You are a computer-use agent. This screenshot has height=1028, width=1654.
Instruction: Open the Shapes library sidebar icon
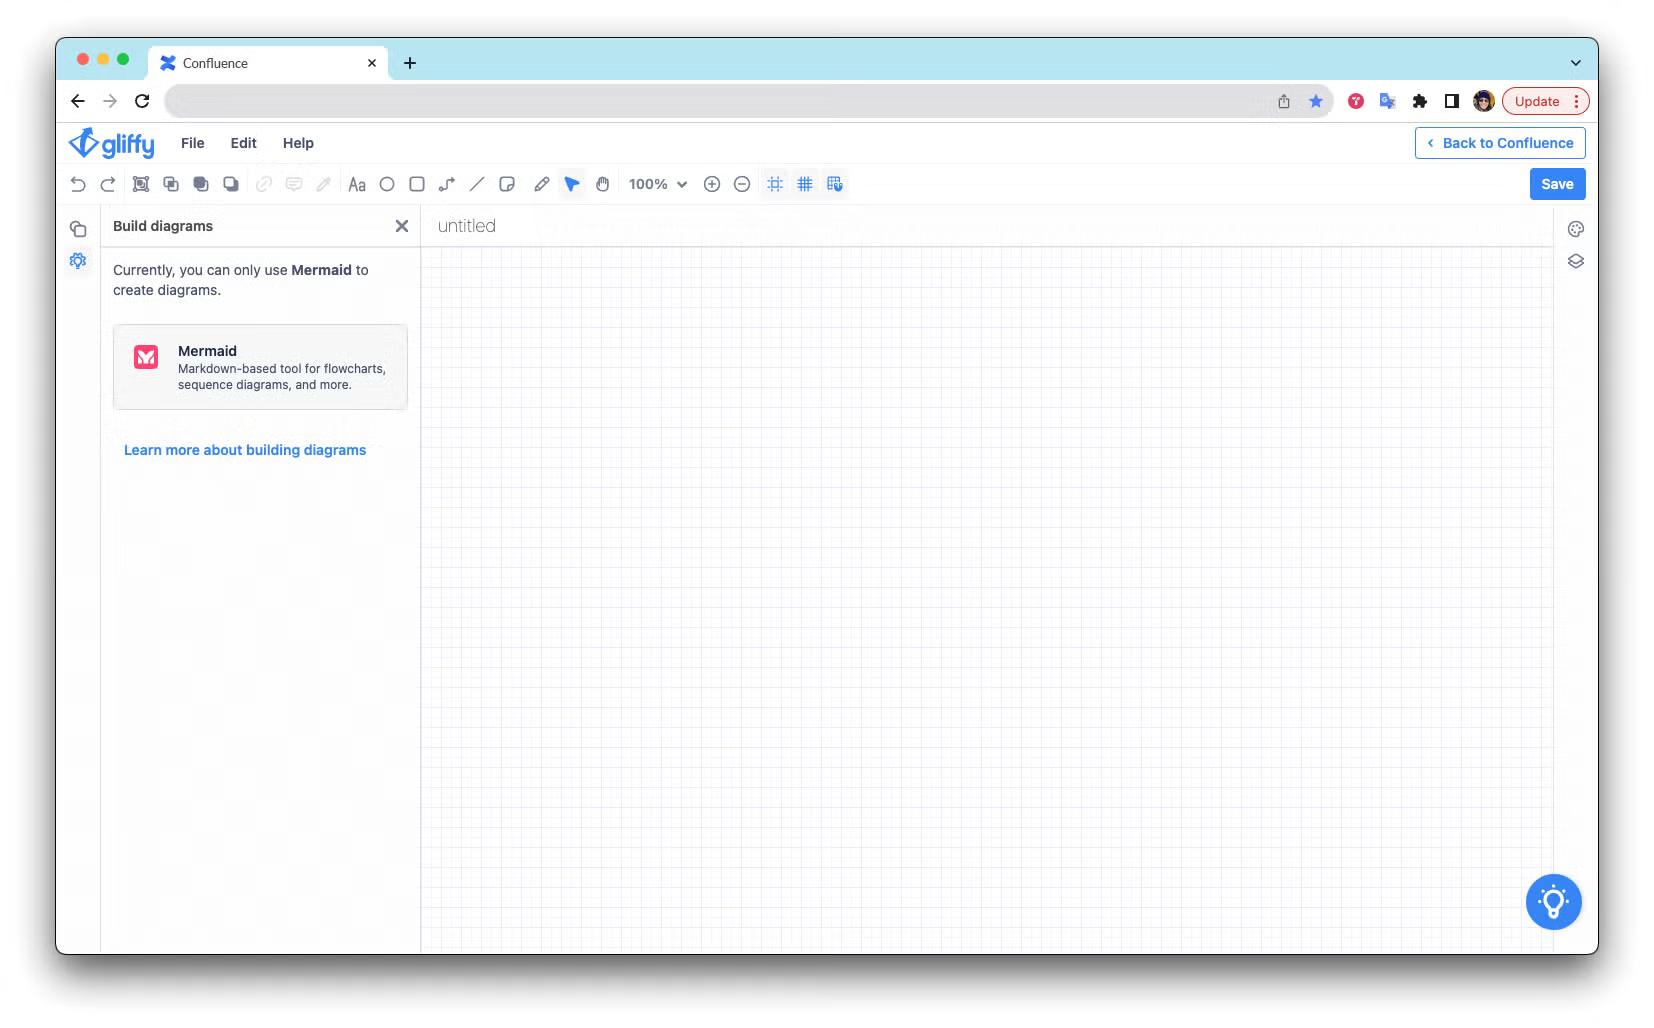coord(78,229)
